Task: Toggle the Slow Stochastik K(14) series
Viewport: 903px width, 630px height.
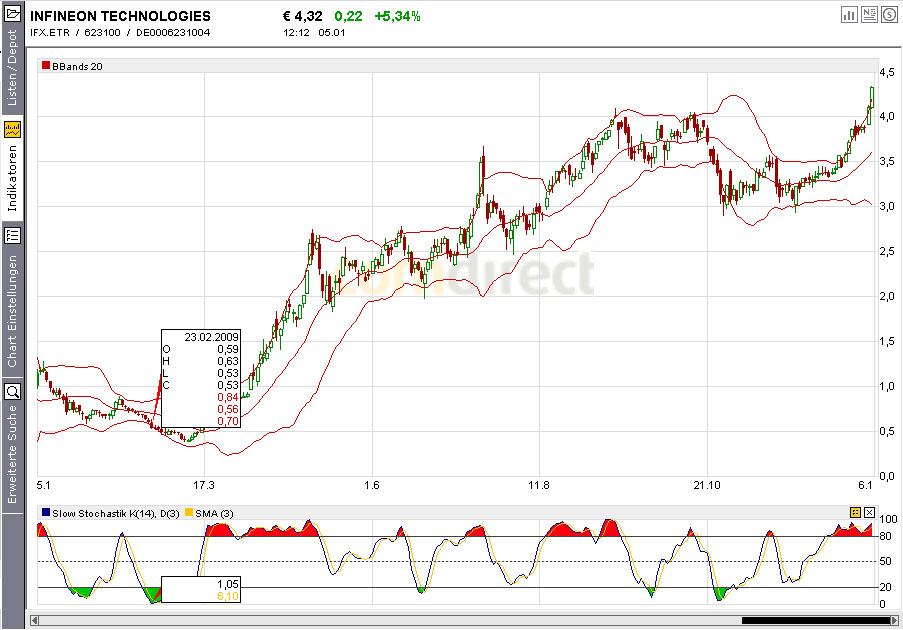Action: click(44, 511)
